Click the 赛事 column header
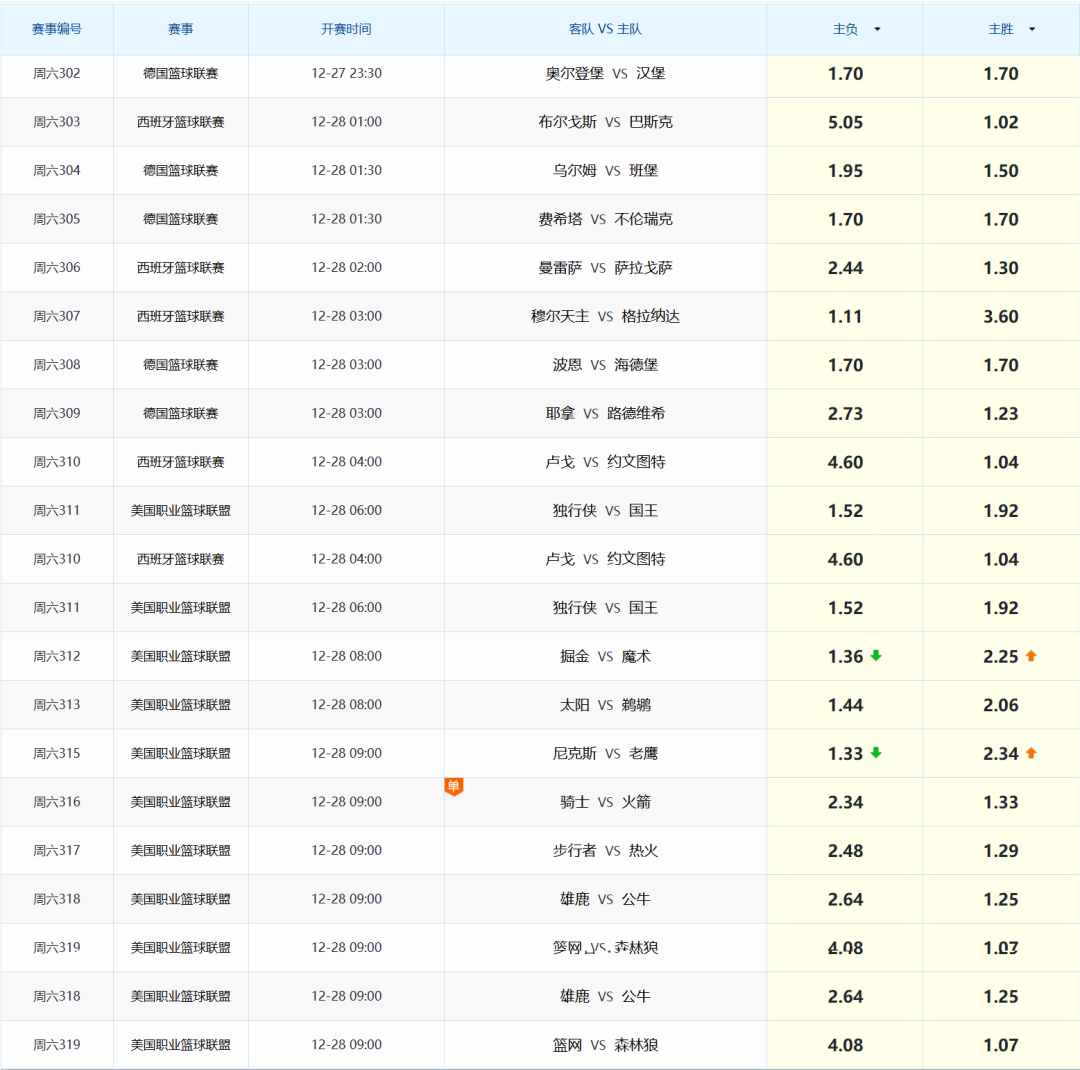The height and width of the screenshot is (1070, 1080). point(180,29)
